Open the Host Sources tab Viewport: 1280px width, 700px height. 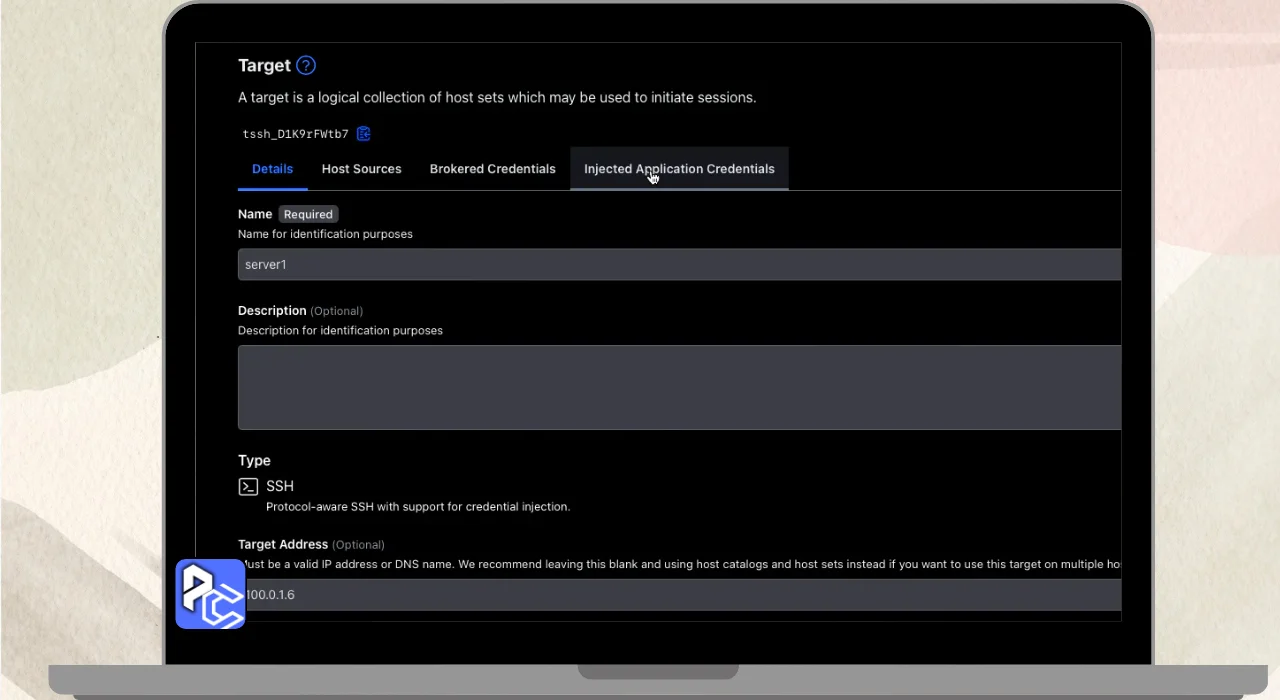[361, 169]
